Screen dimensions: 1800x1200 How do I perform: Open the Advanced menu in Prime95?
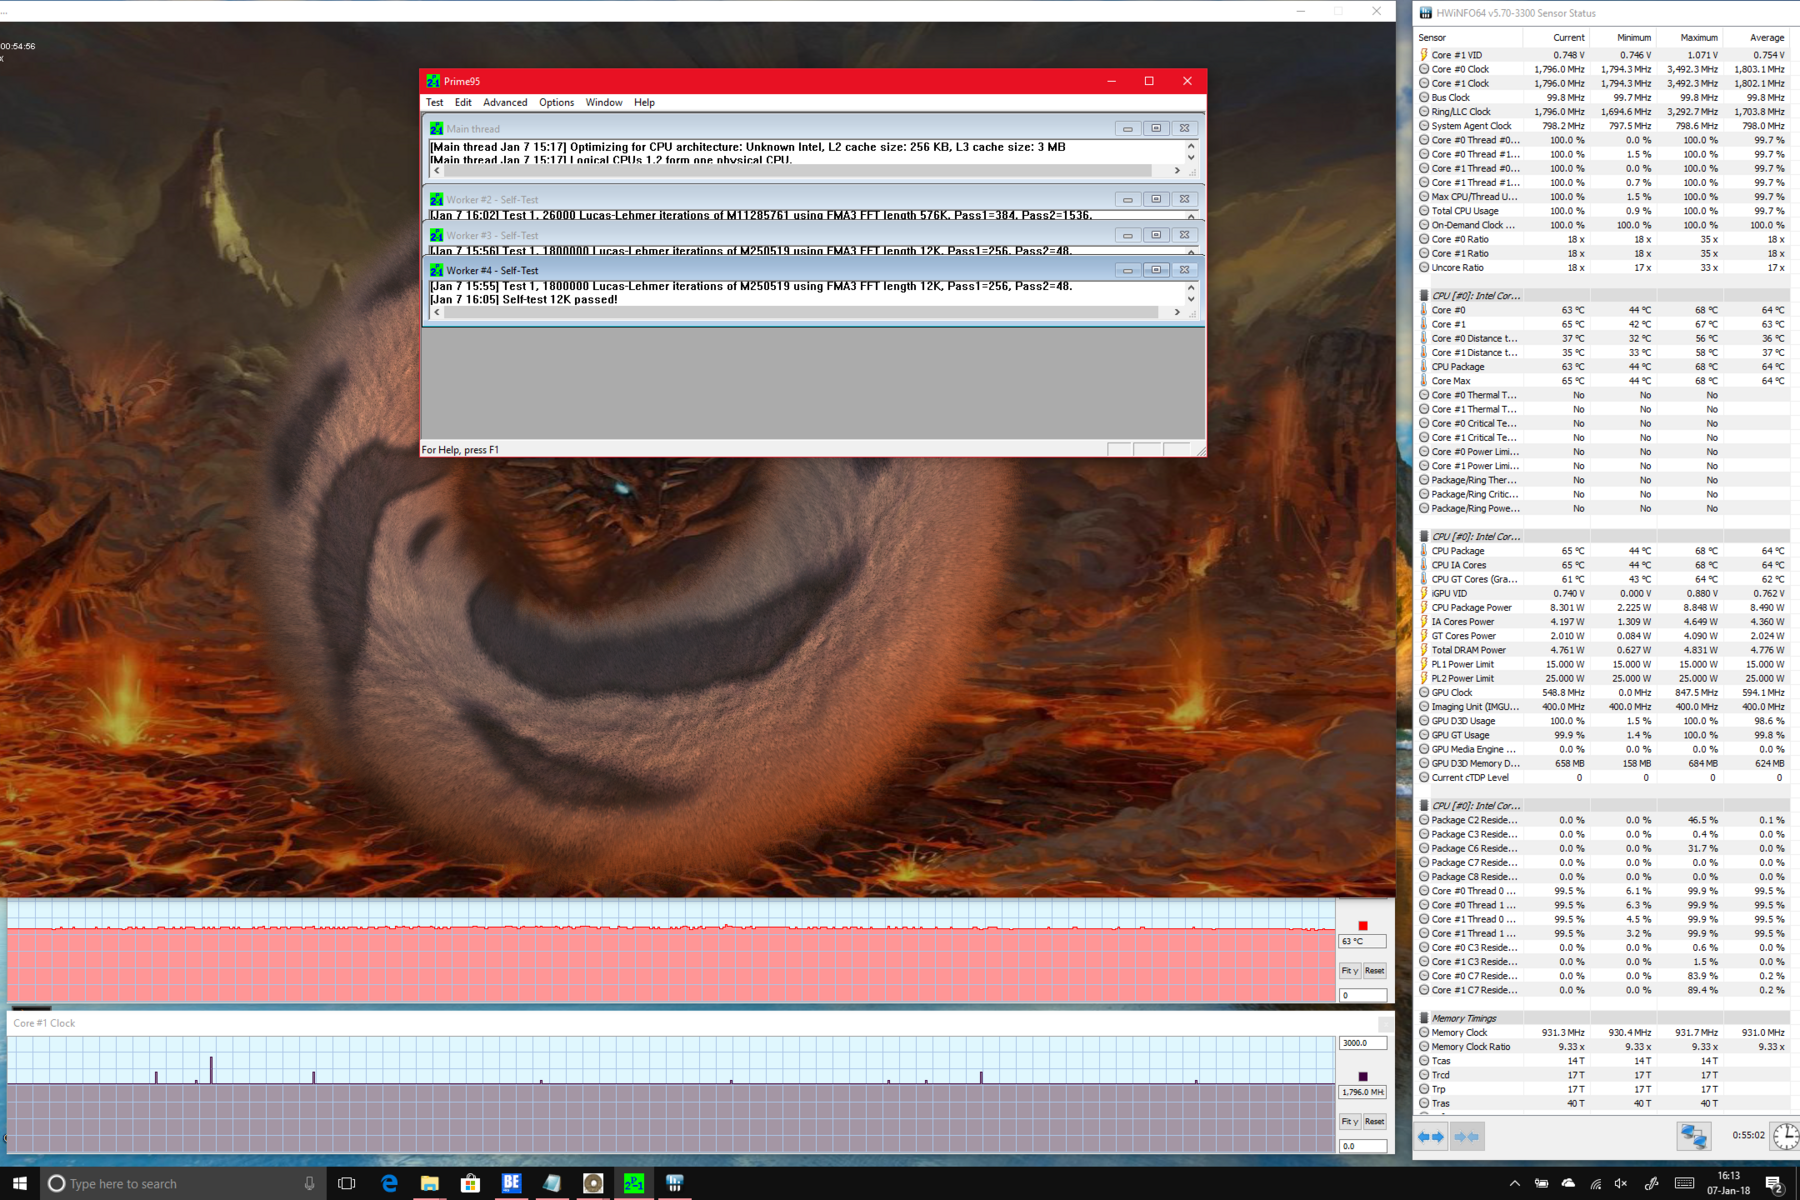click(505, 102)
